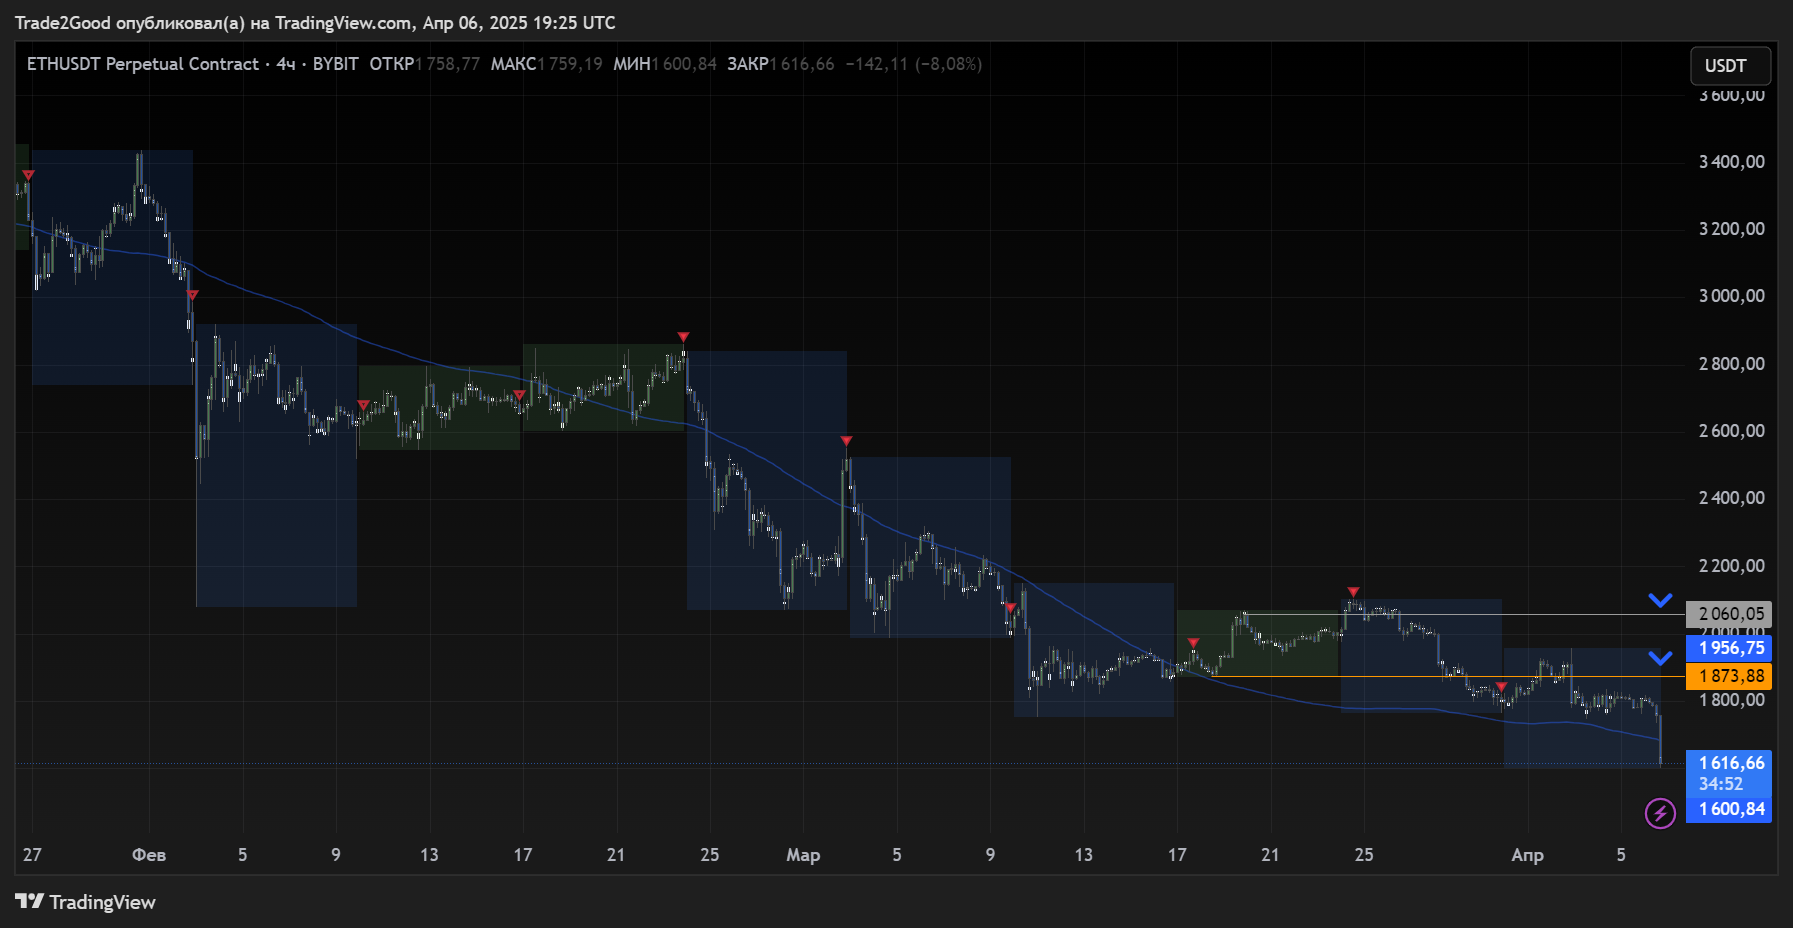1793x928 pixels.
Task: Click the Мар label on the time axis
Action: coord(803,855)
